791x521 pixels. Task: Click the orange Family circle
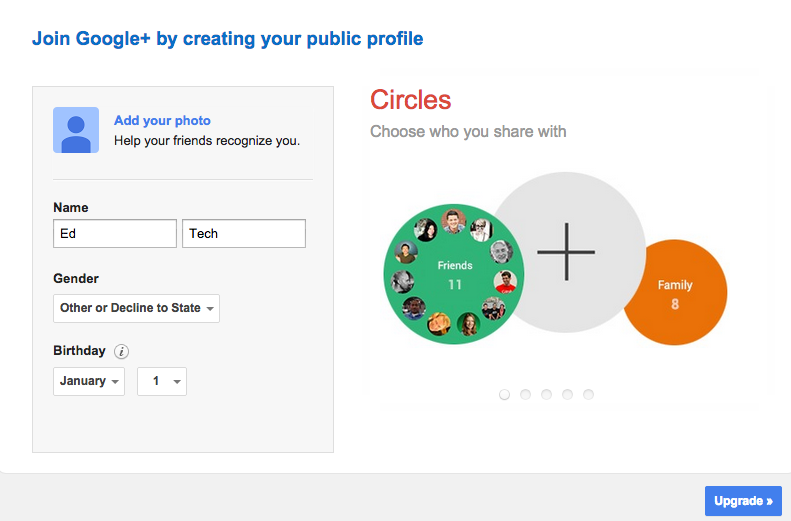pyautogui.click(x=675, y=293)
